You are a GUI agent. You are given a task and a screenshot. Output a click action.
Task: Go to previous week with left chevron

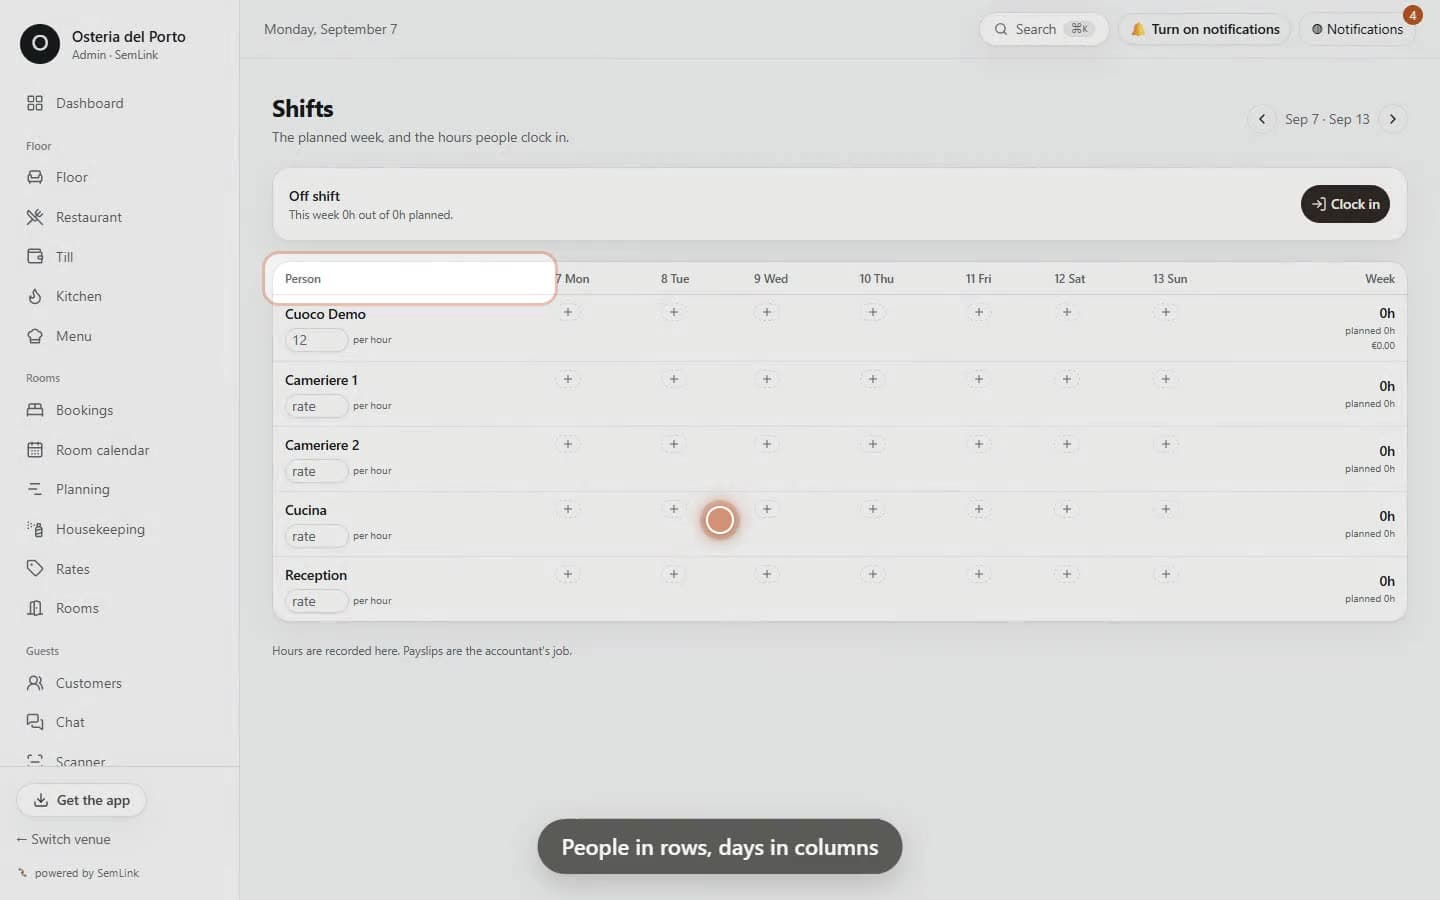[1262, 119]
